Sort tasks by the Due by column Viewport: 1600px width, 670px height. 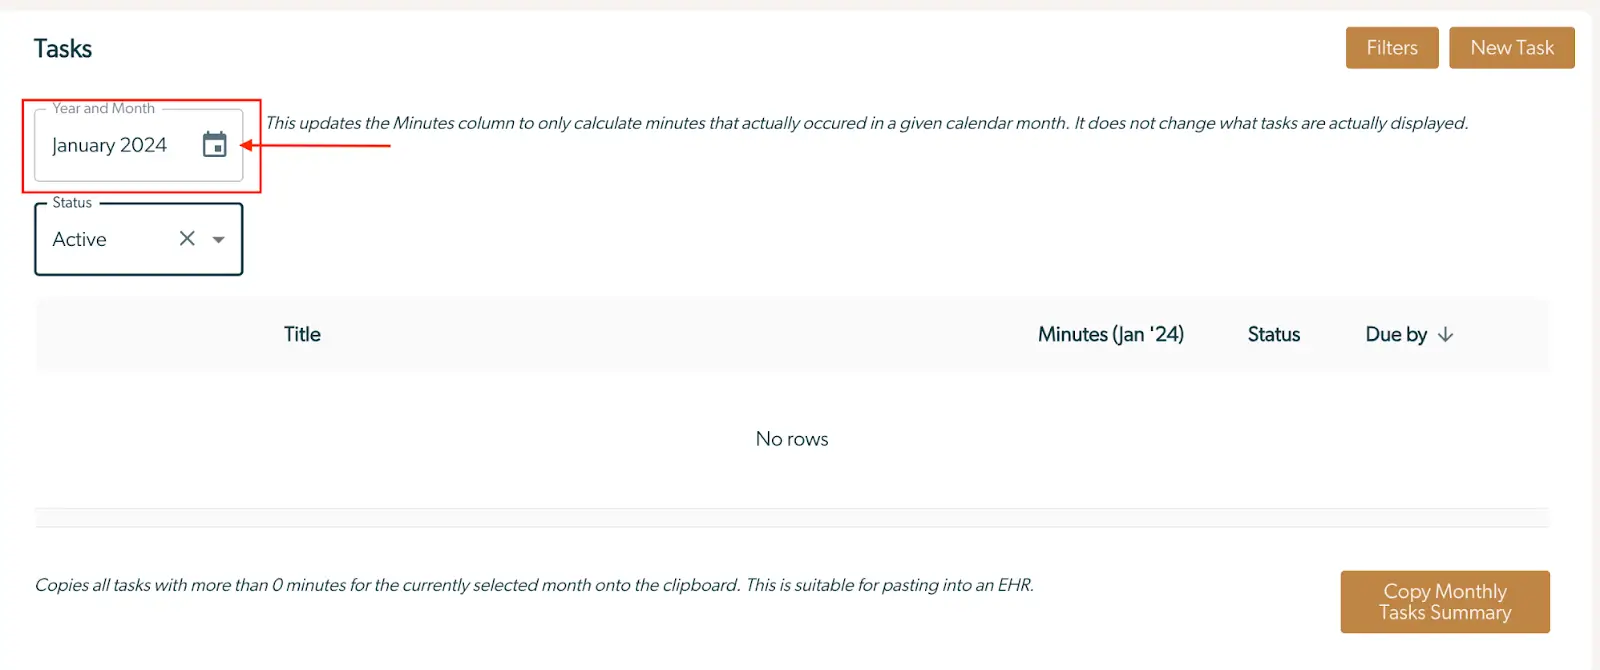[1397, 334]
